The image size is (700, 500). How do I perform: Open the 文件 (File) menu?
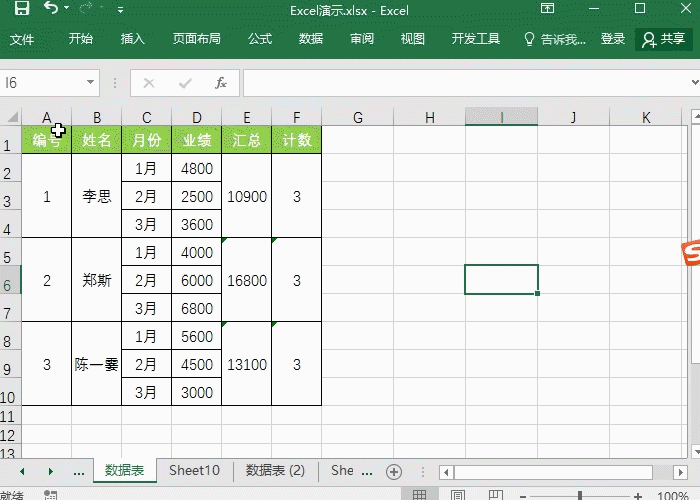coord(22,39)
